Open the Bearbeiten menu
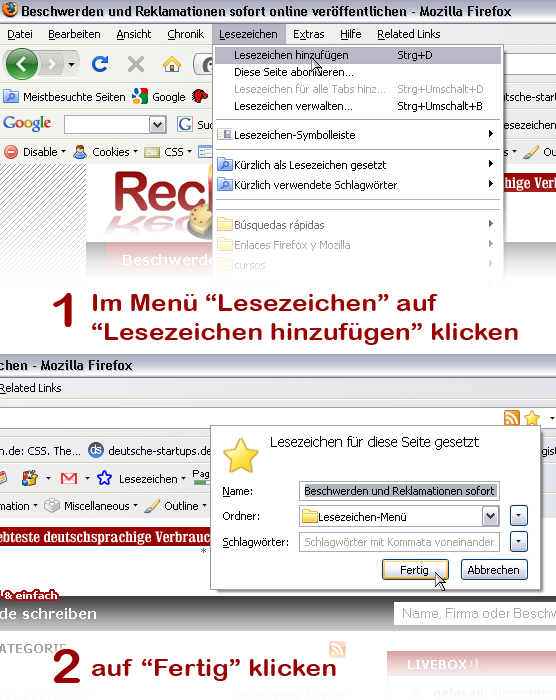556x700 pixels. point(74,34)
